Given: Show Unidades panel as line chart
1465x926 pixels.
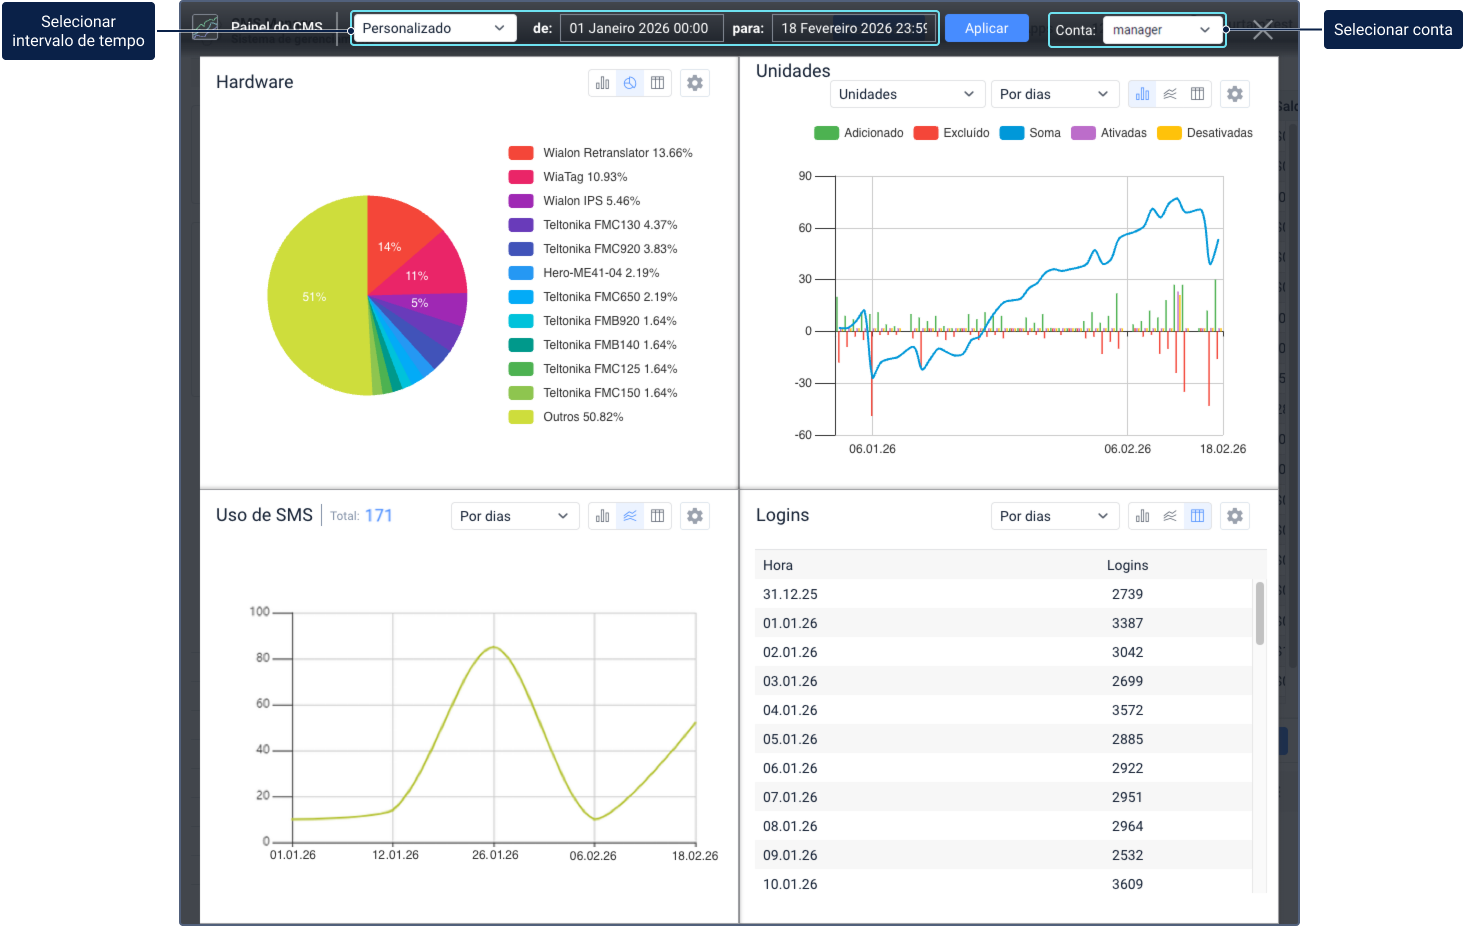Looking at the screenshot, I should 1170,94.
